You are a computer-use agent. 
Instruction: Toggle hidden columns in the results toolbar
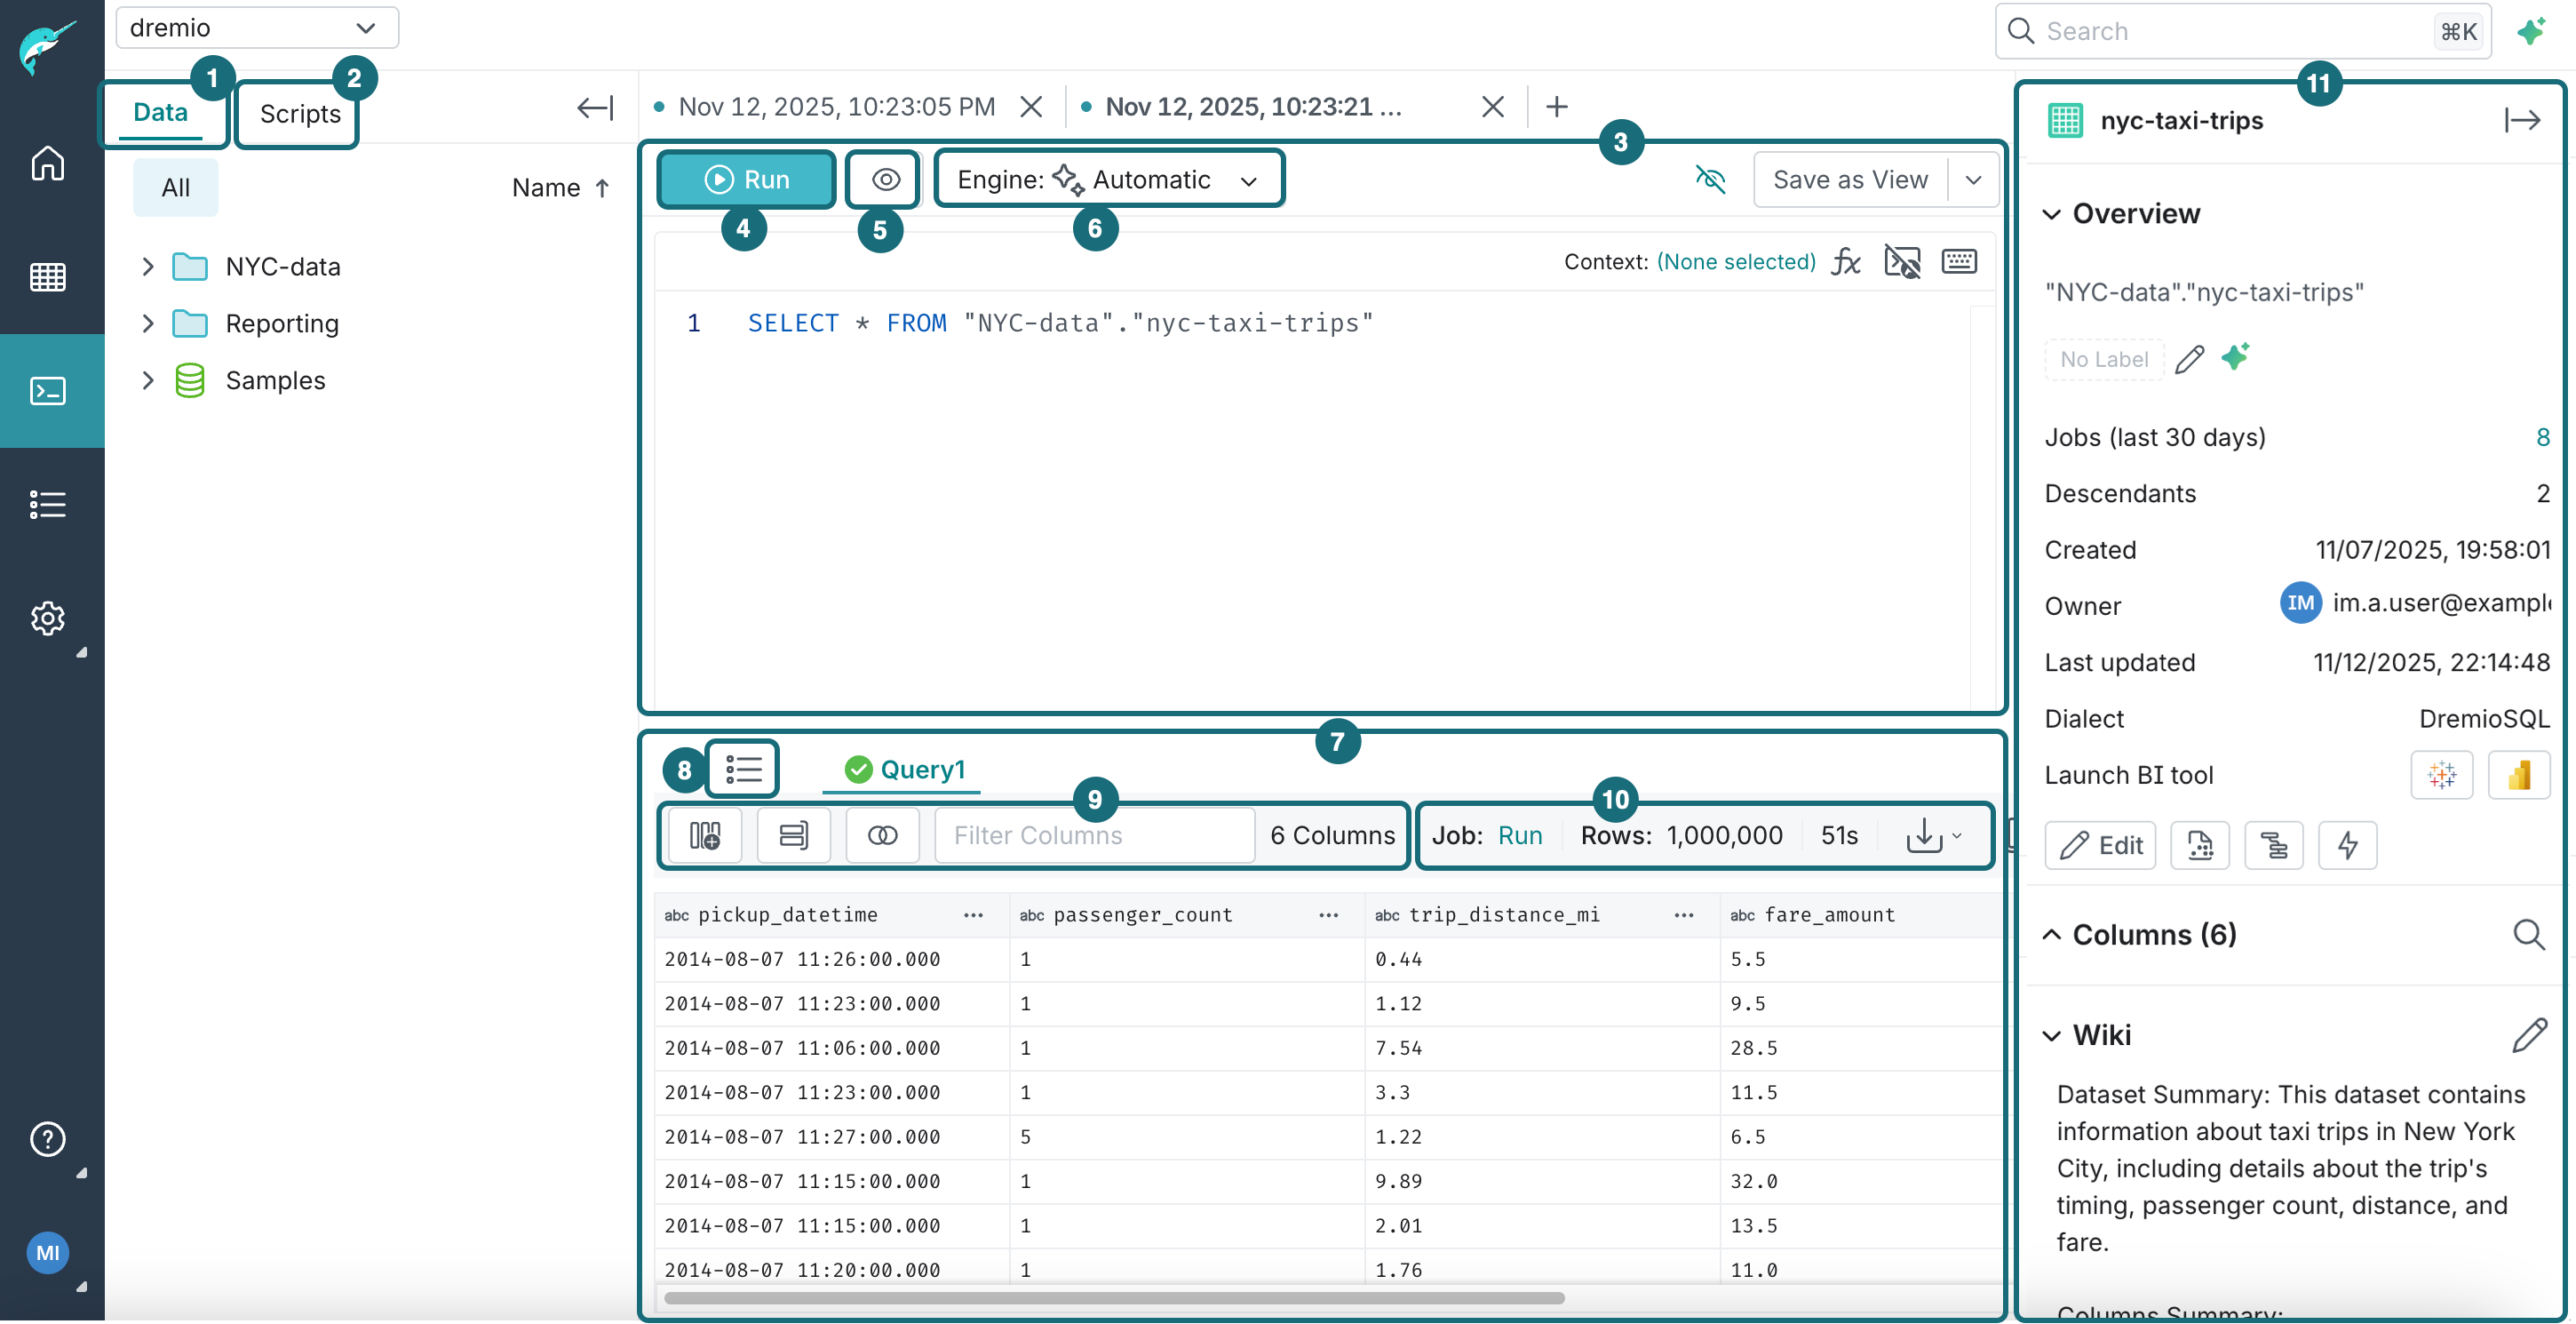click(881, 835)
